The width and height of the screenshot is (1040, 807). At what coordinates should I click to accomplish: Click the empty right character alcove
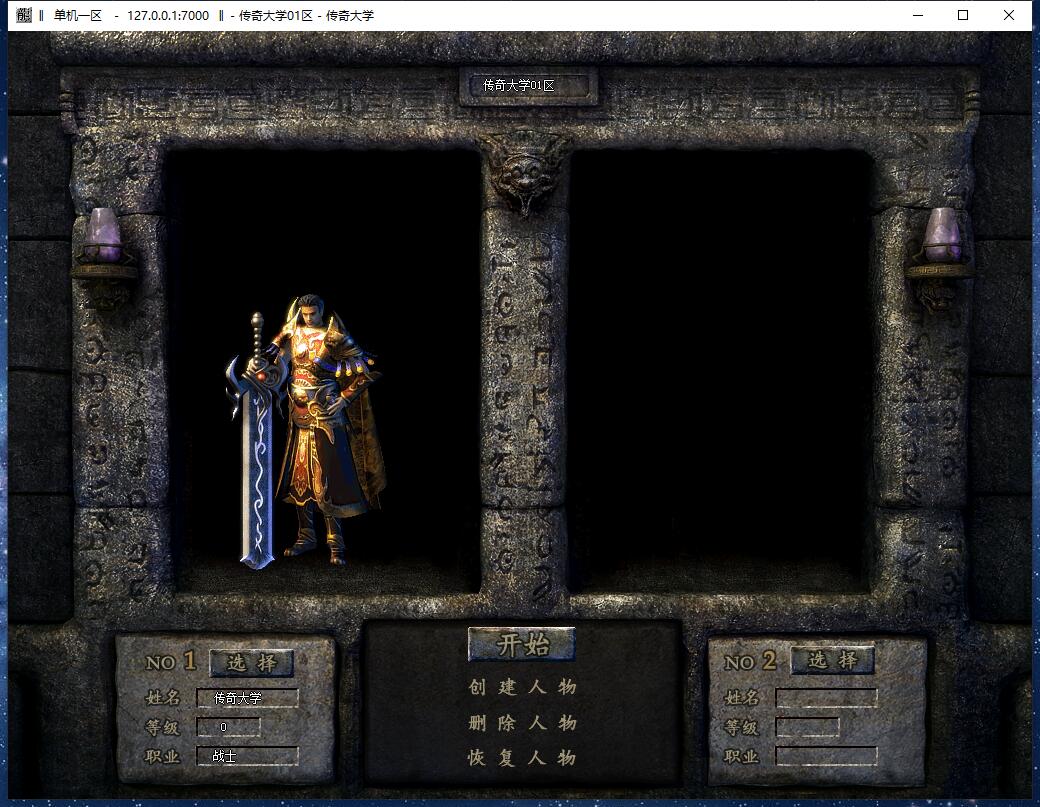pos(720,370)
